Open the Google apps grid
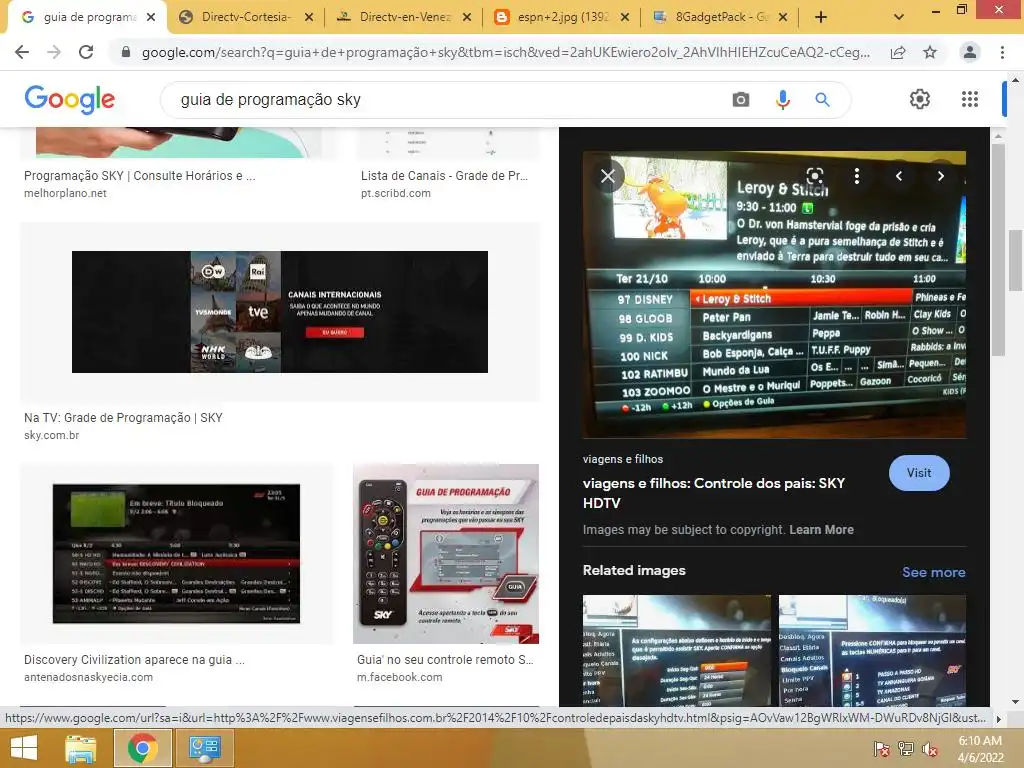Image resolution: width=1024 pixels, height=768 pixels. 970,99
